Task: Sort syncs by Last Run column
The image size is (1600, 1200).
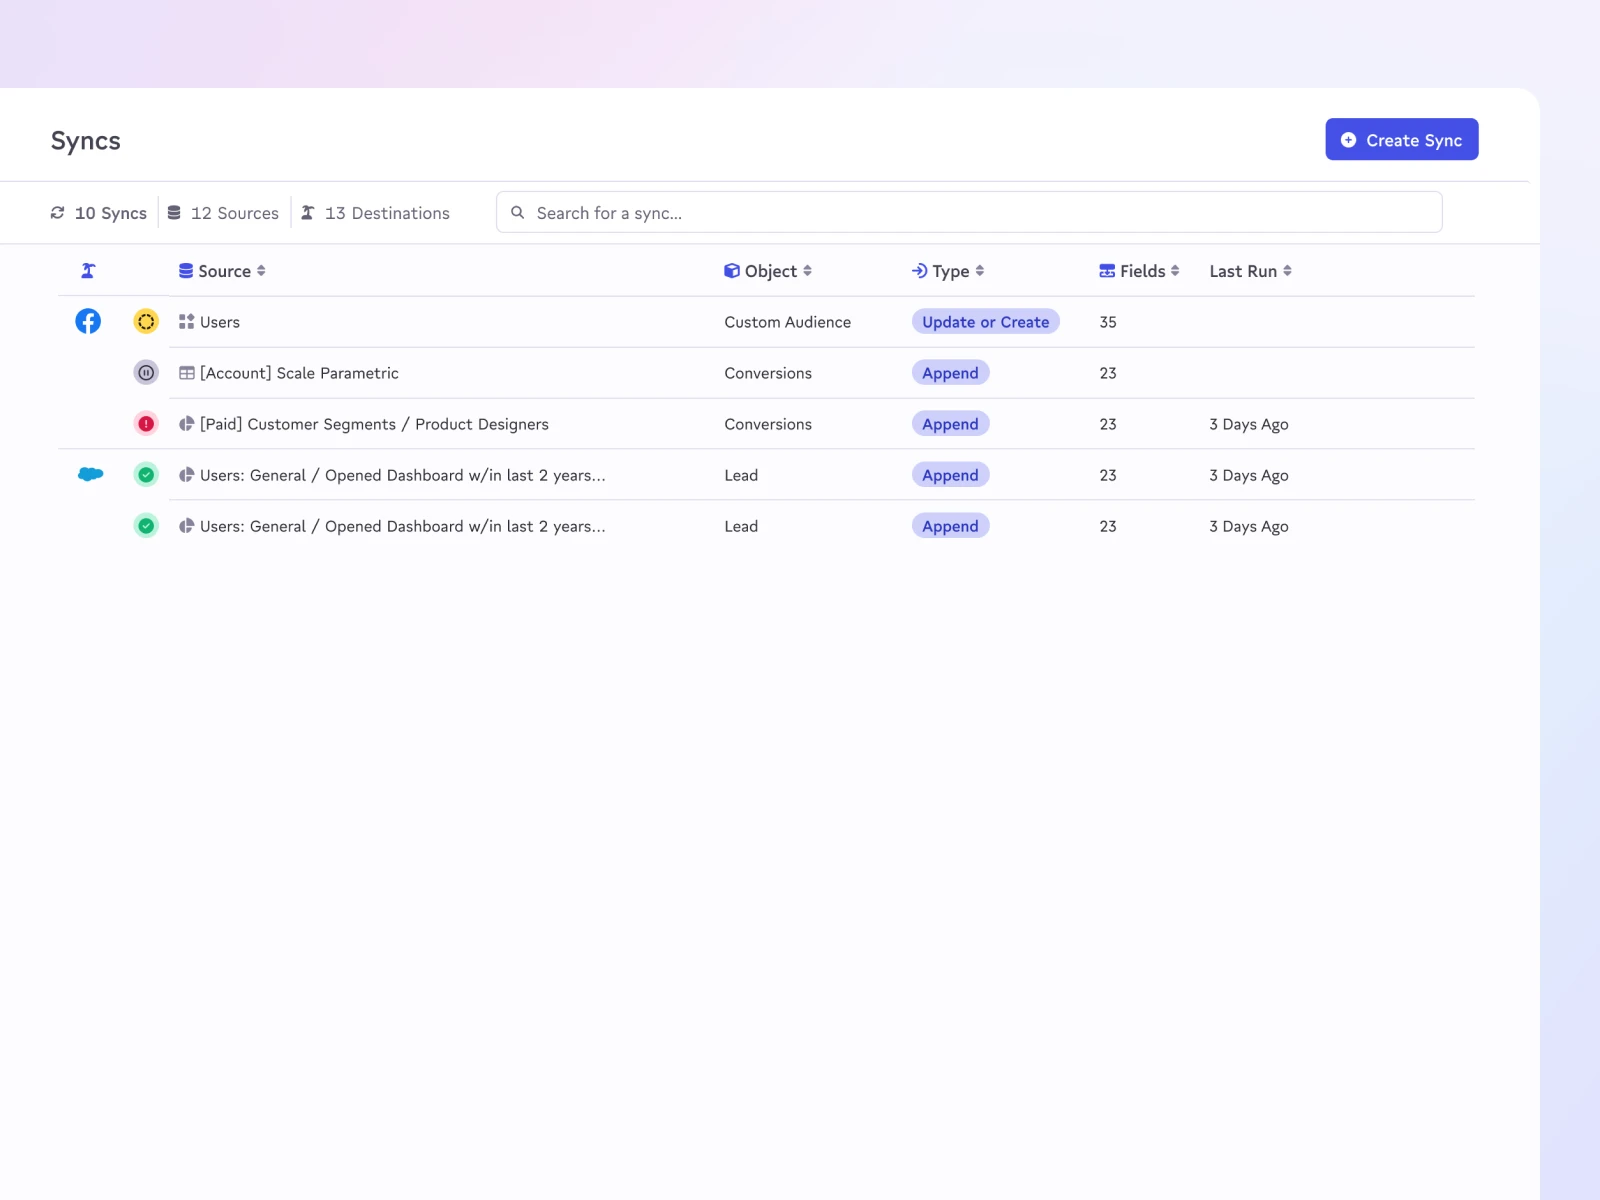Action: tap(1251, 271)
